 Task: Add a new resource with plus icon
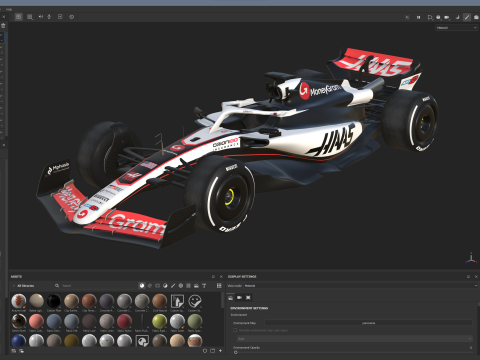[220, 351]
